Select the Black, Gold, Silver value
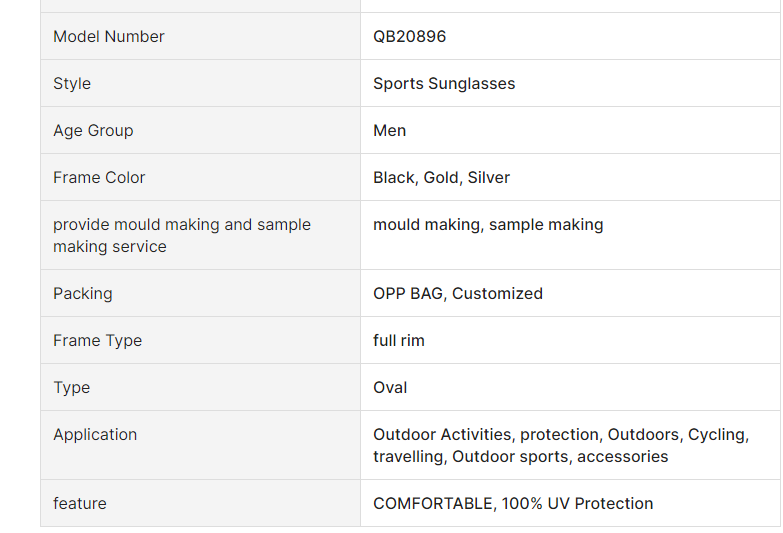 442,178
